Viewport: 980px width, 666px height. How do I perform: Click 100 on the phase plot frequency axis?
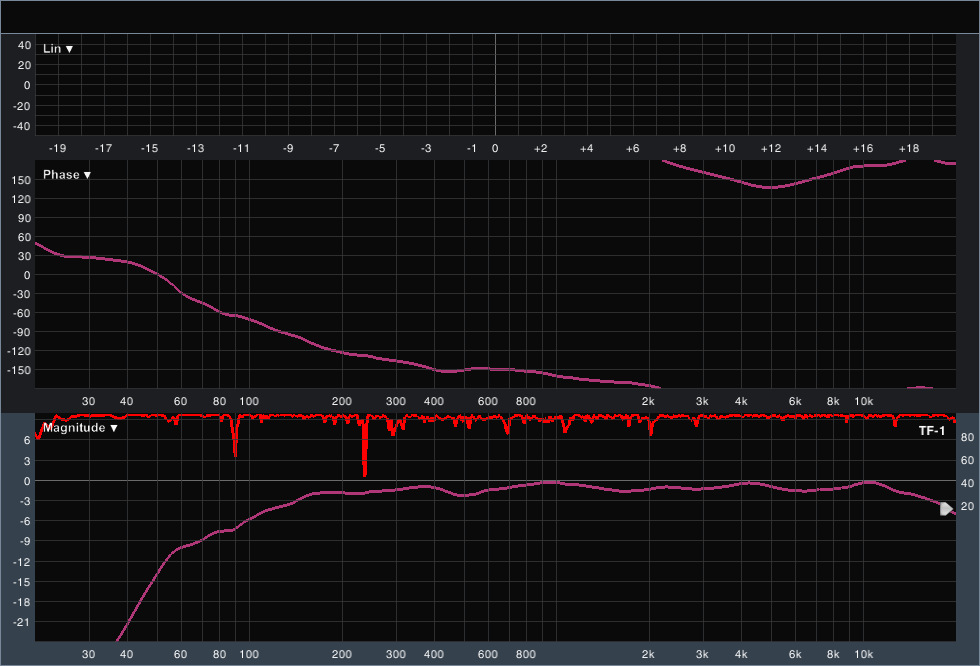click(249, 401)
